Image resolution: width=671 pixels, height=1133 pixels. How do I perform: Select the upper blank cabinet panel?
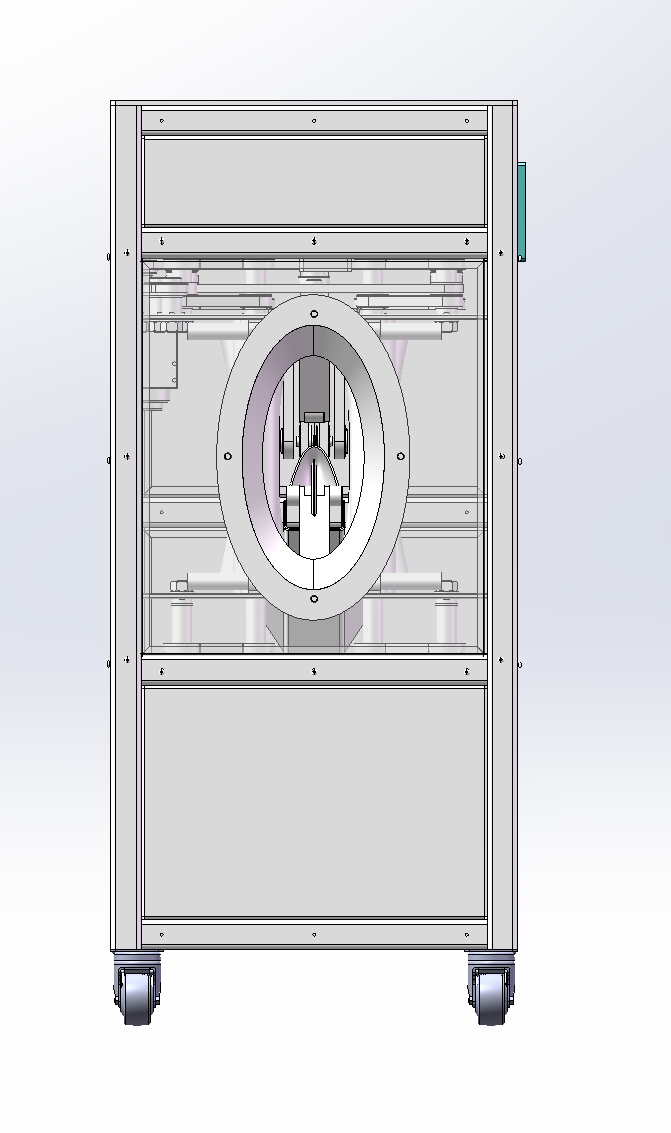click(314, 181)
